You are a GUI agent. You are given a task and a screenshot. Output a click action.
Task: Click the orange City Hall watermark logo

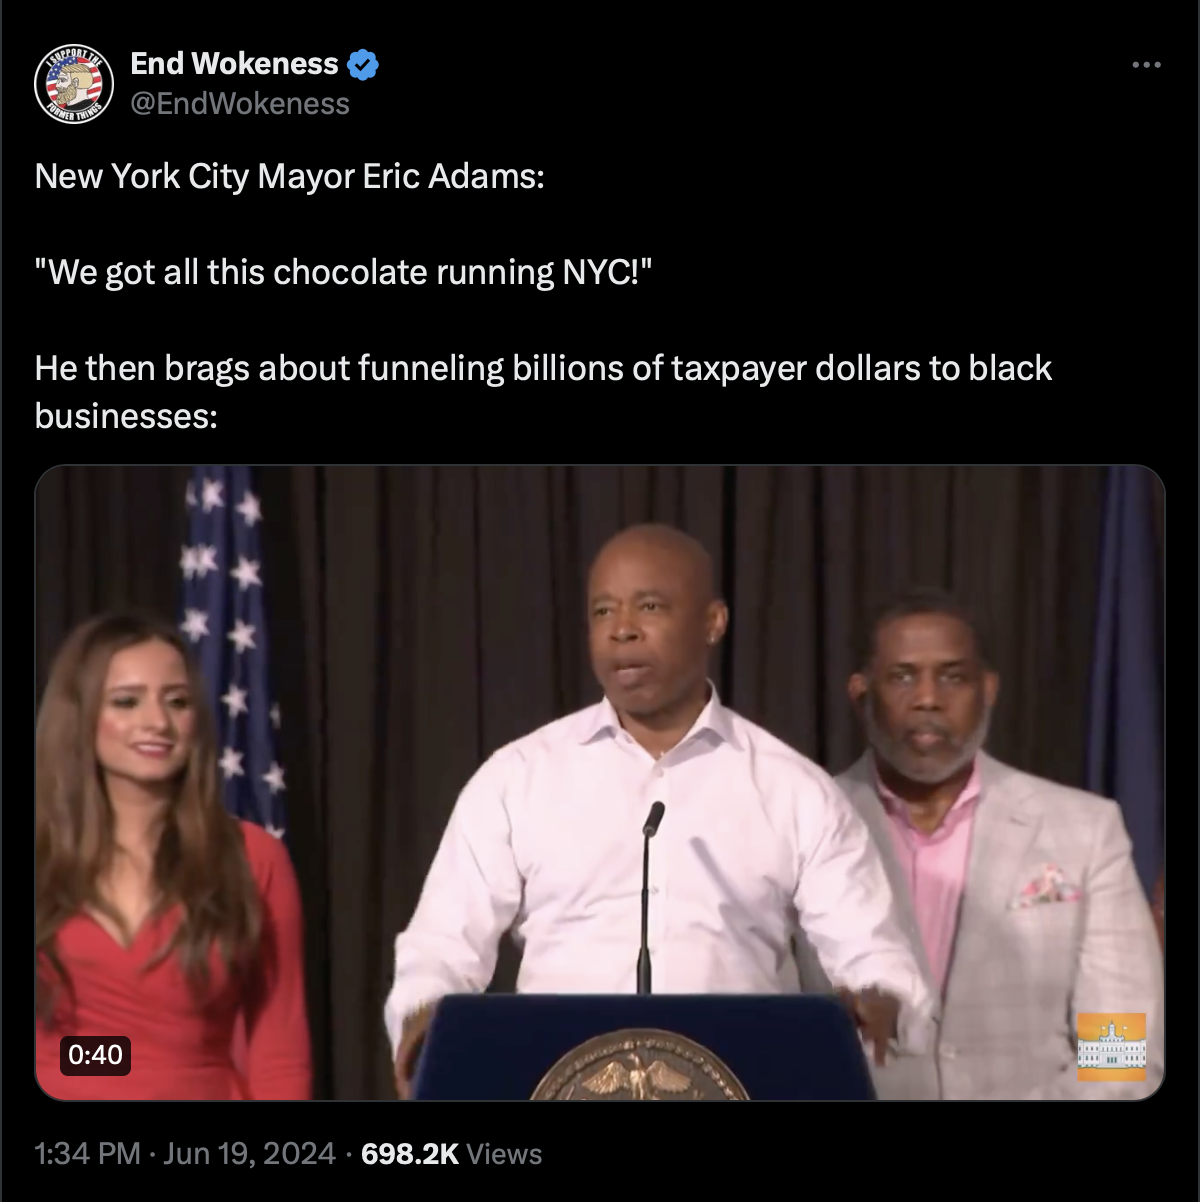click(x=1111, y=1047)
